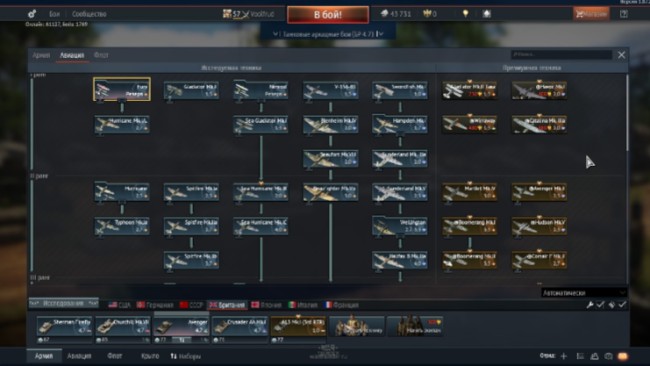Switch to the Флот tab in research window
Viewport: 650px width, 366px height.
[101, 55]
